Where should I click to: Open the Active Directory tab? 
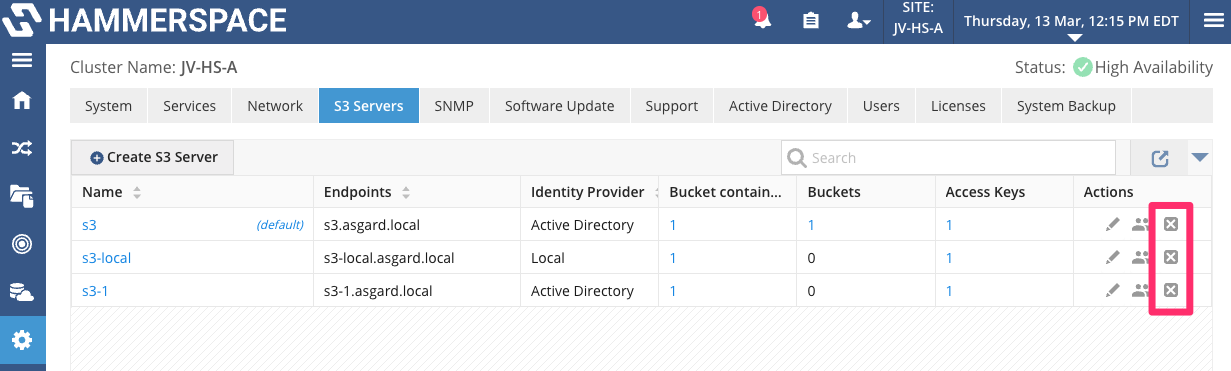(x=780, y=106)
